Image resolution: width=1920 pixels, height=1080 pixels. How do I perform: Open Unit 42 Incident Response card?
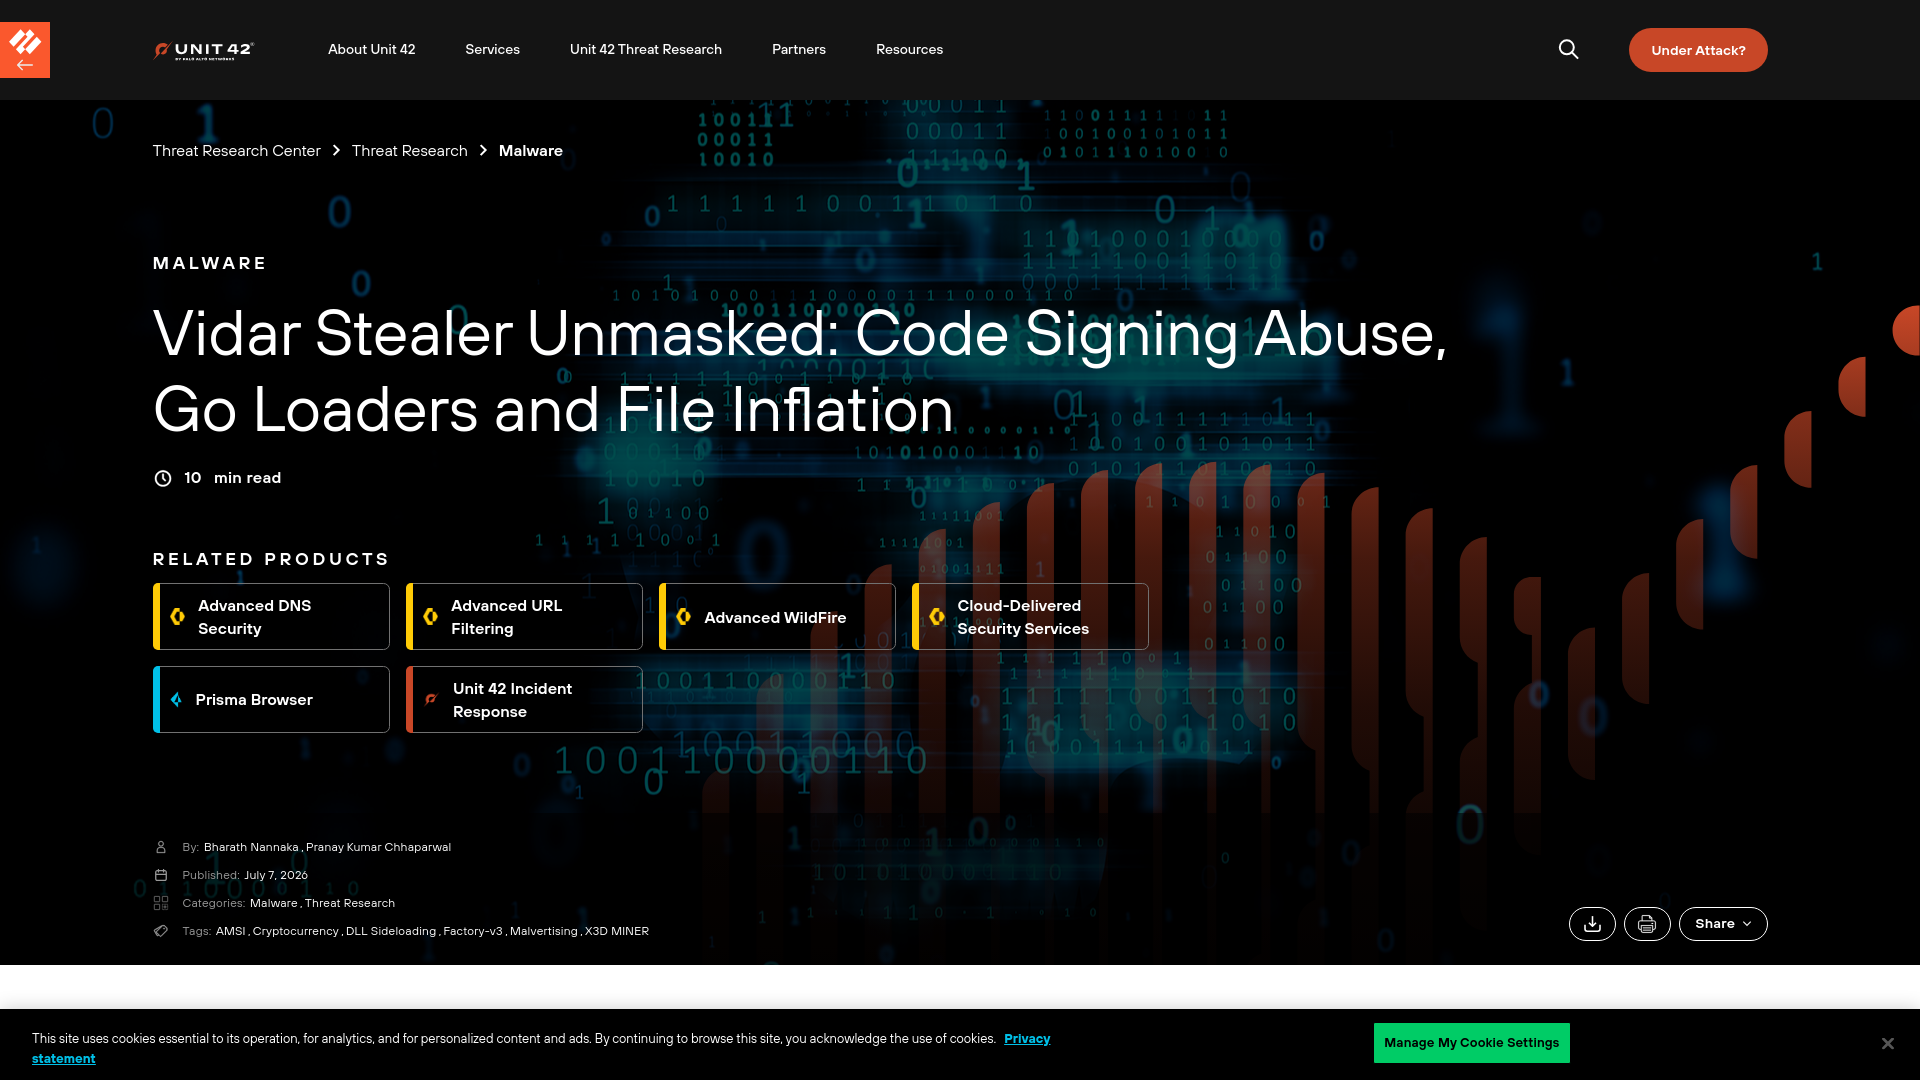(x=524, y=700)
